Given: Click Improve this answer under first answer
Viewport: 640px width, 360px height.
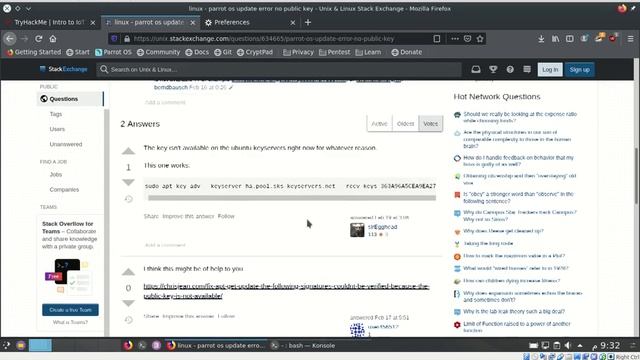Looking at the screenshot, I should click(188, 216).
